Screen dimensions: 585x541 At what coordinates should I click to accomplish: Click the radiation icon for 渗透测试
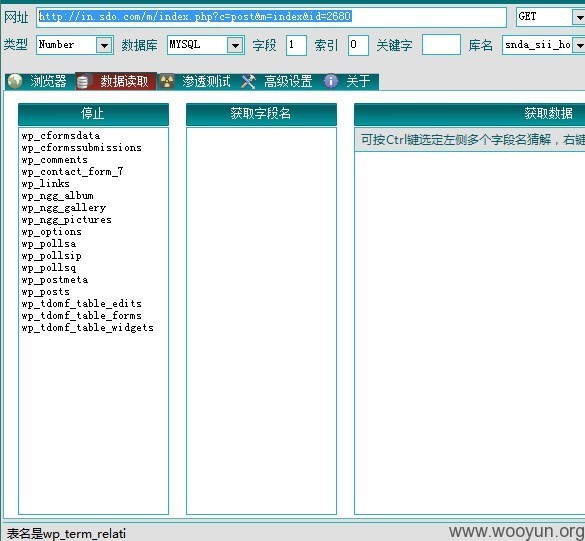[x=167, y=81]
